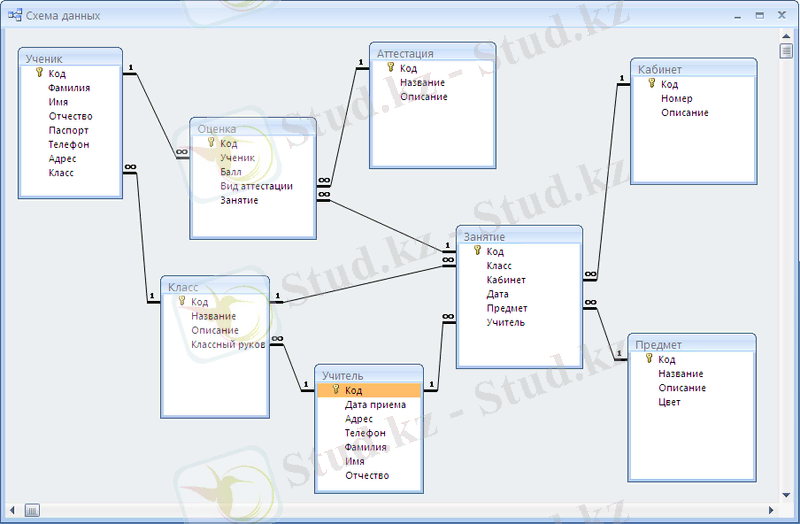Select Отчество field in Ученик table
Screen dimensions: 800x524
(70, 116)
